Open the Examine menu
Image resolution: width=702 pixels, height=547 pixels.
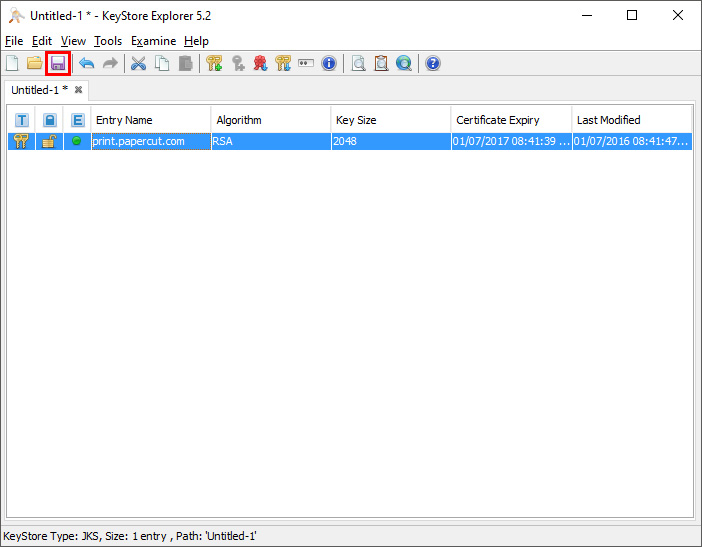click(153, 41)
